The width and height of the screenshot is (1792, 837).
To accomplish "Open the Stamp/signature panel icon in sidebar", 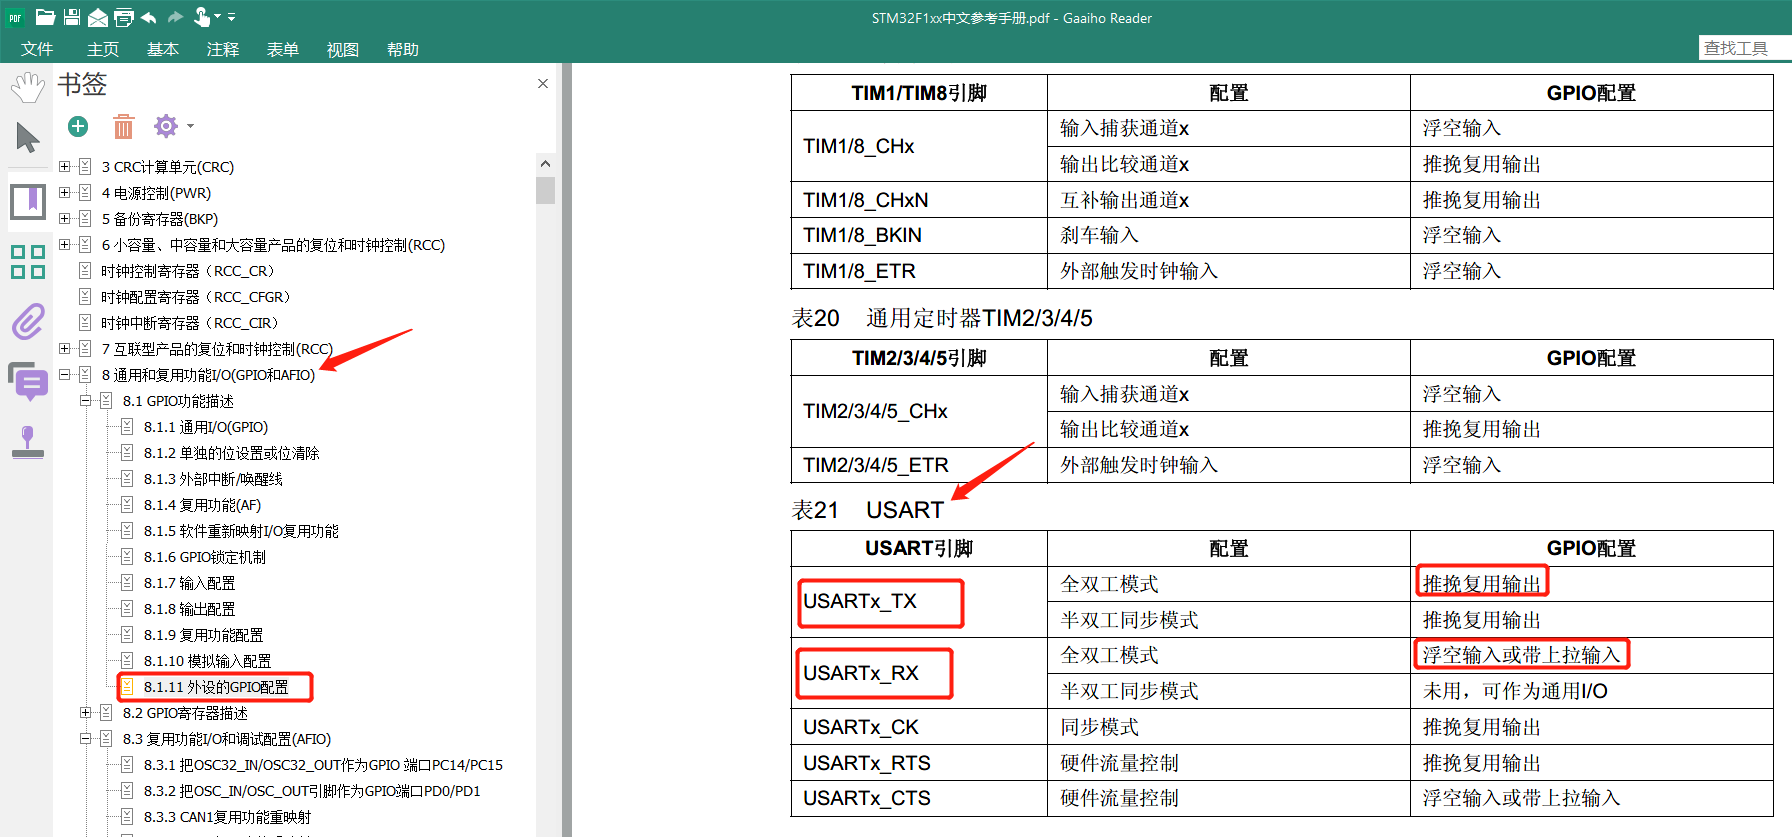I will 28,441.
